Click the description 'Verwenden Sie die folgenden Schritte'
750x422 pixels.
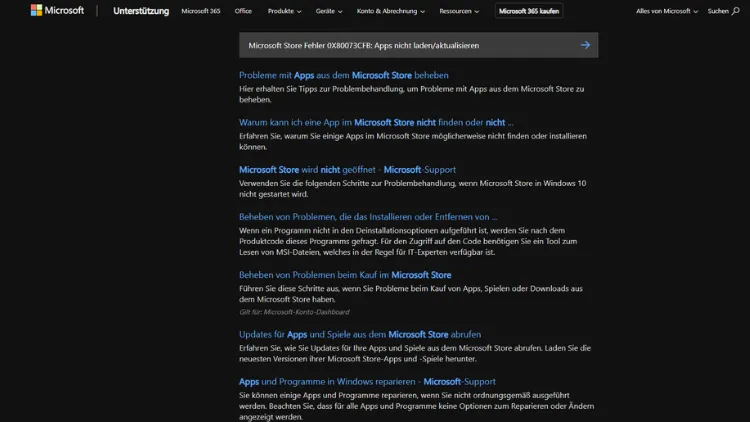(412, 189)
